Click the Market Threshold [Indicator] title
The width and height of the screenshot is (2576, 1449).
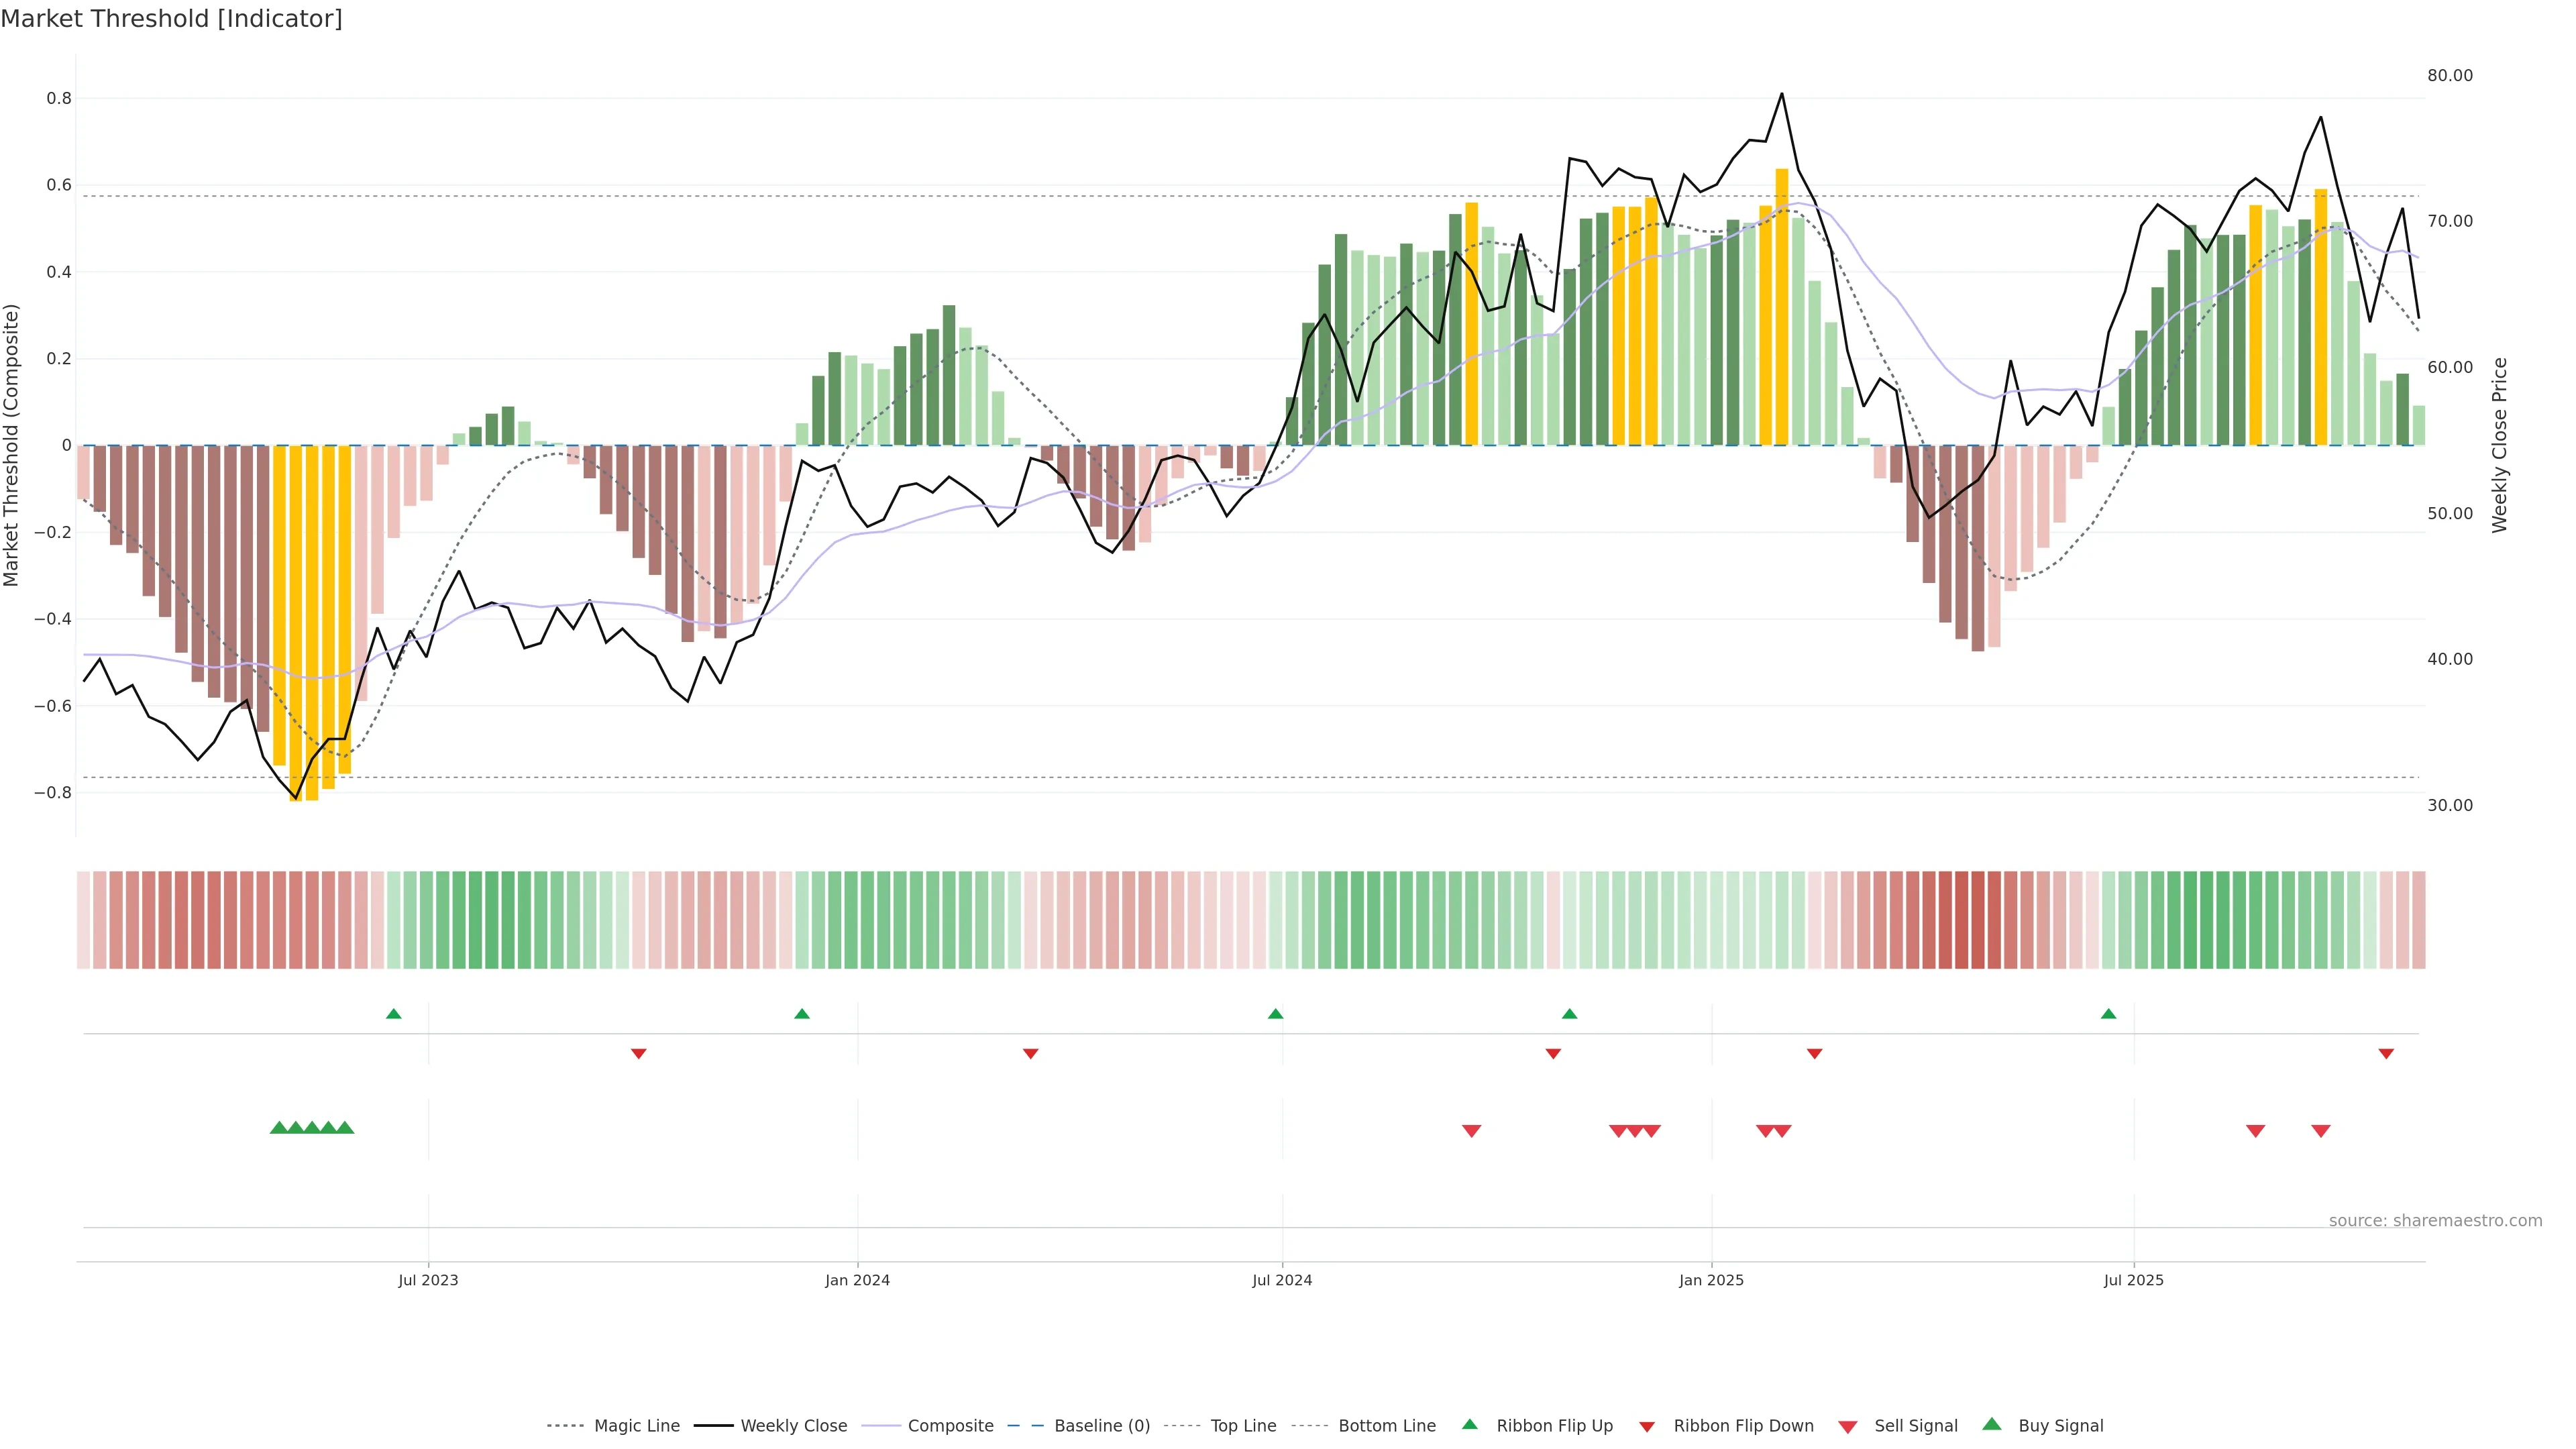pyautogui.click(x=171, y=19)
